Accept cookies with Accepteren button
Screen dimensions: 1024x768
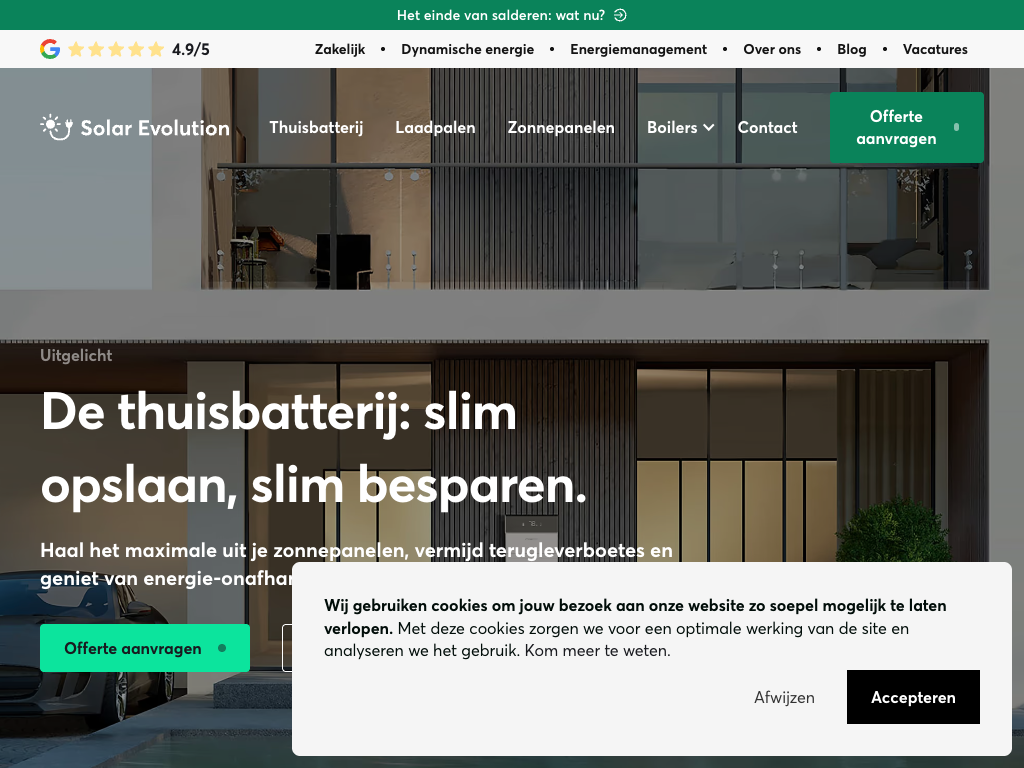point(913,697)
